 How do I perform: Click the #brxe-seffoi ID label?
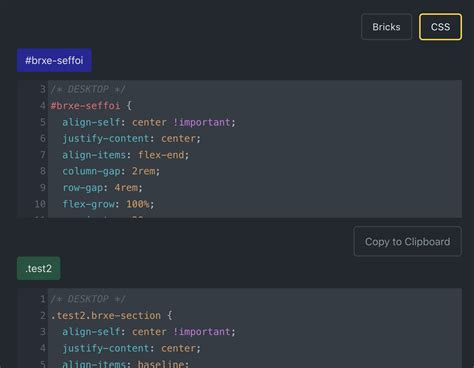click(54, 60)
